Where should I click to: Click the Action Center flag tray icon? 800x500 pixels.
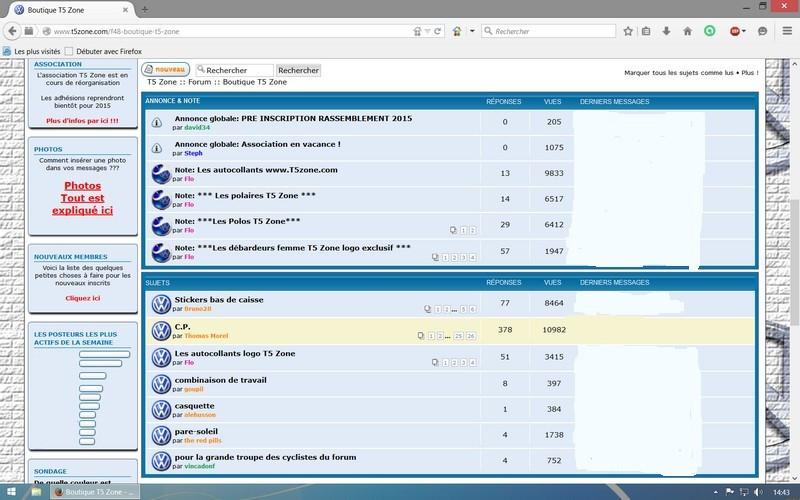(x=730, y=492)
